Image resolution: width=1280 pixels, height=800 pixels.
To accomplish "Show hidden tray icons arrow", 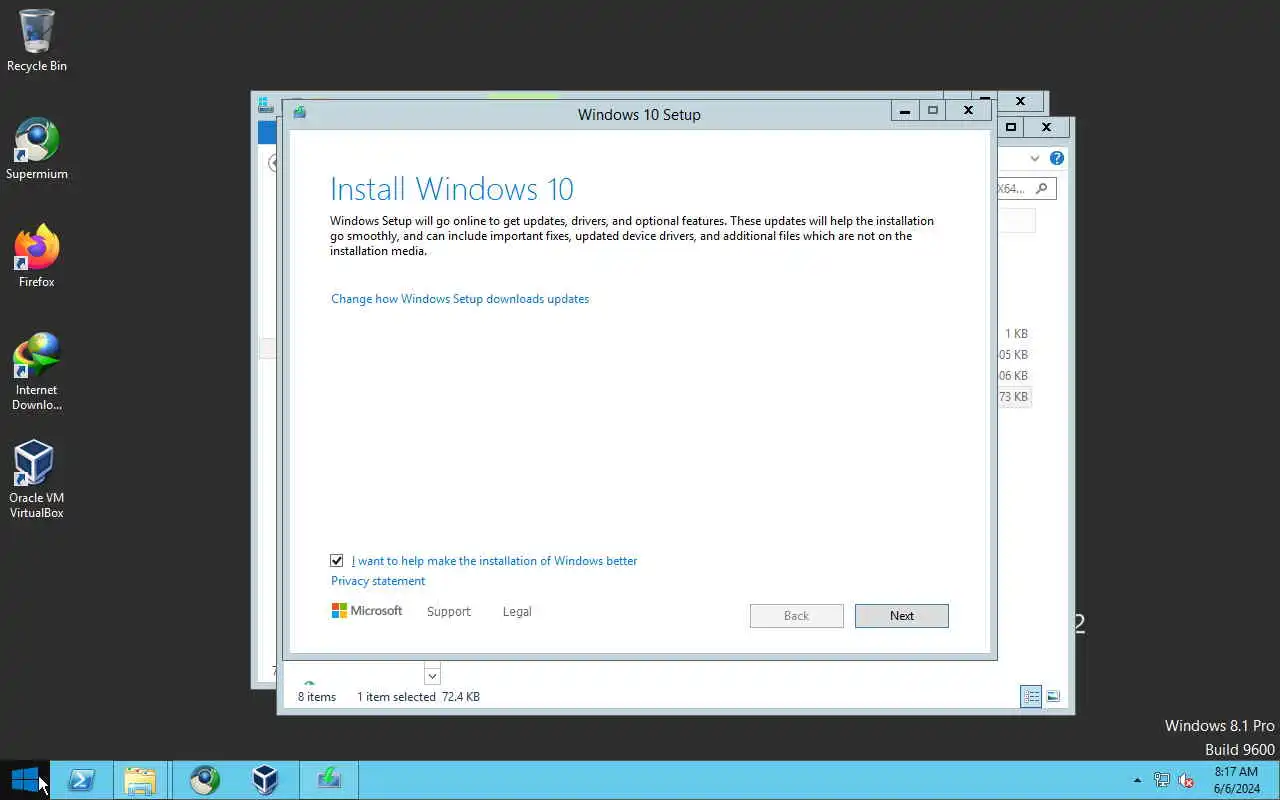I will tap(1137, 780).
